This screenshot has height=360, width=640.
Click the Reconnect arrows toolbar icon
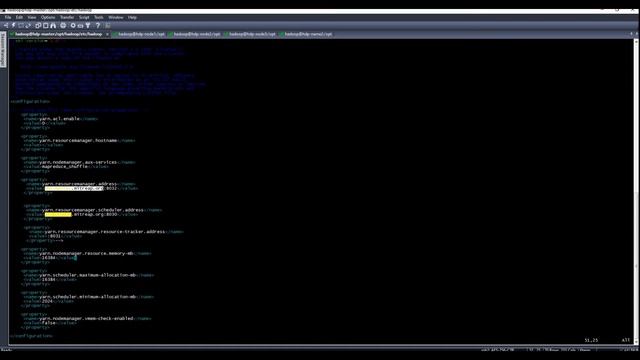pyautogui.click(x=28, y=25)
